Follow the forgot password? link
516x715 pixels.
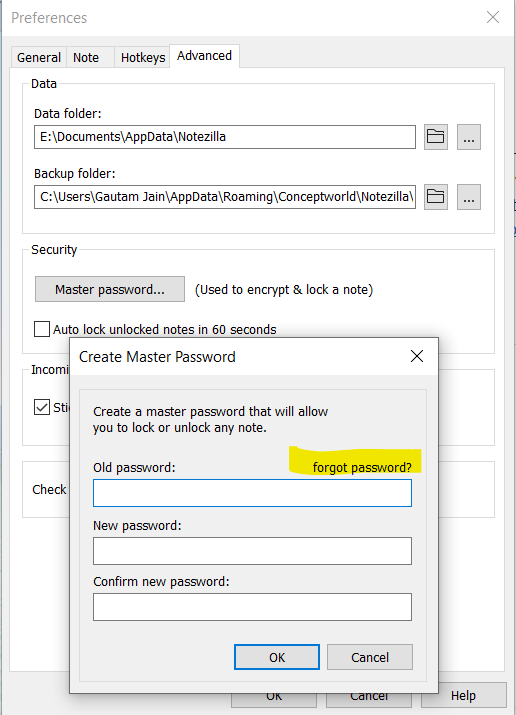[x=362, y=467]
